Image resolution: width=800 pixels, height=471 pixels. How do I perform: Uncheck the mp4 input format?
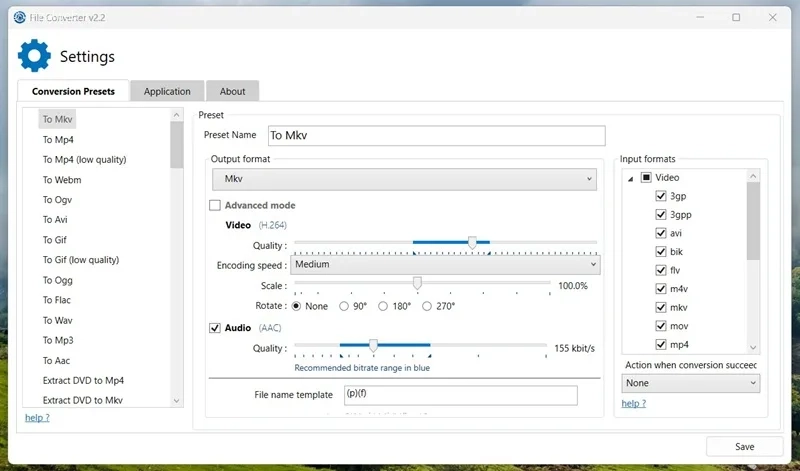coord(661,344)
